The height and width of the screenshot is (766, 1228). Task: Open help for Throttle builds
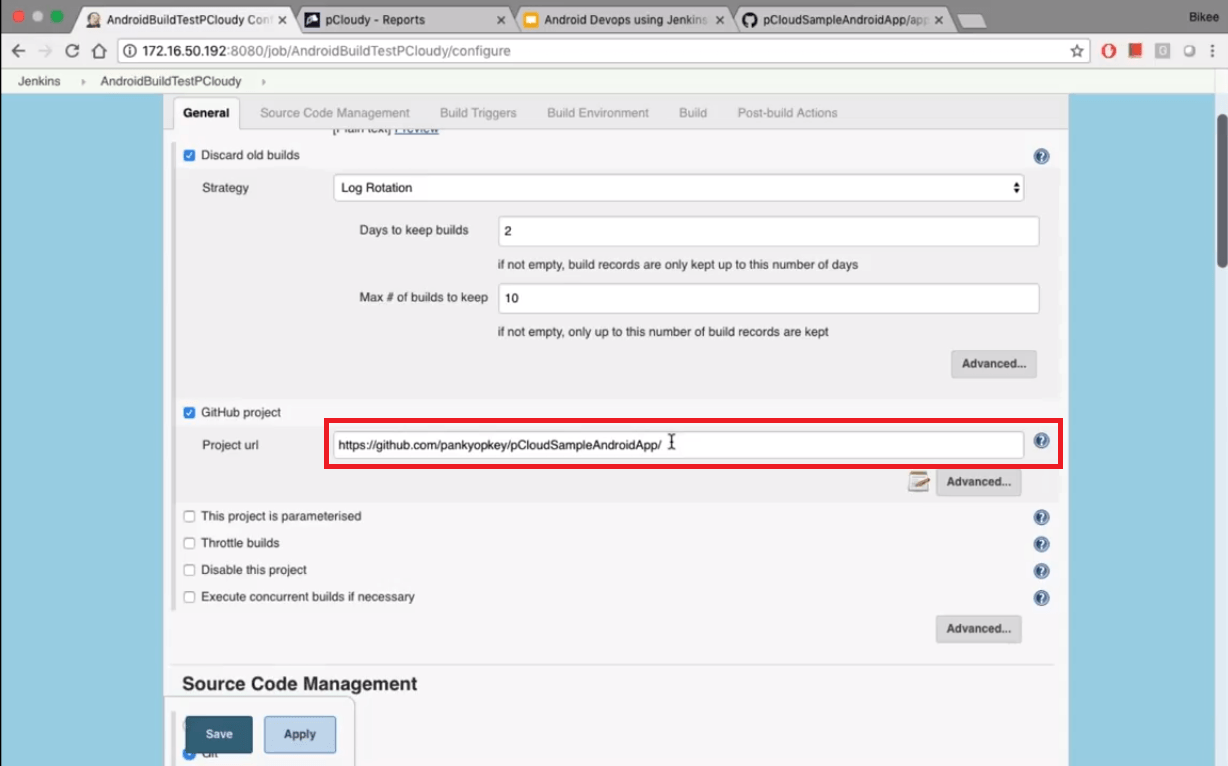pyautogui.click(x=1041, y=545)
